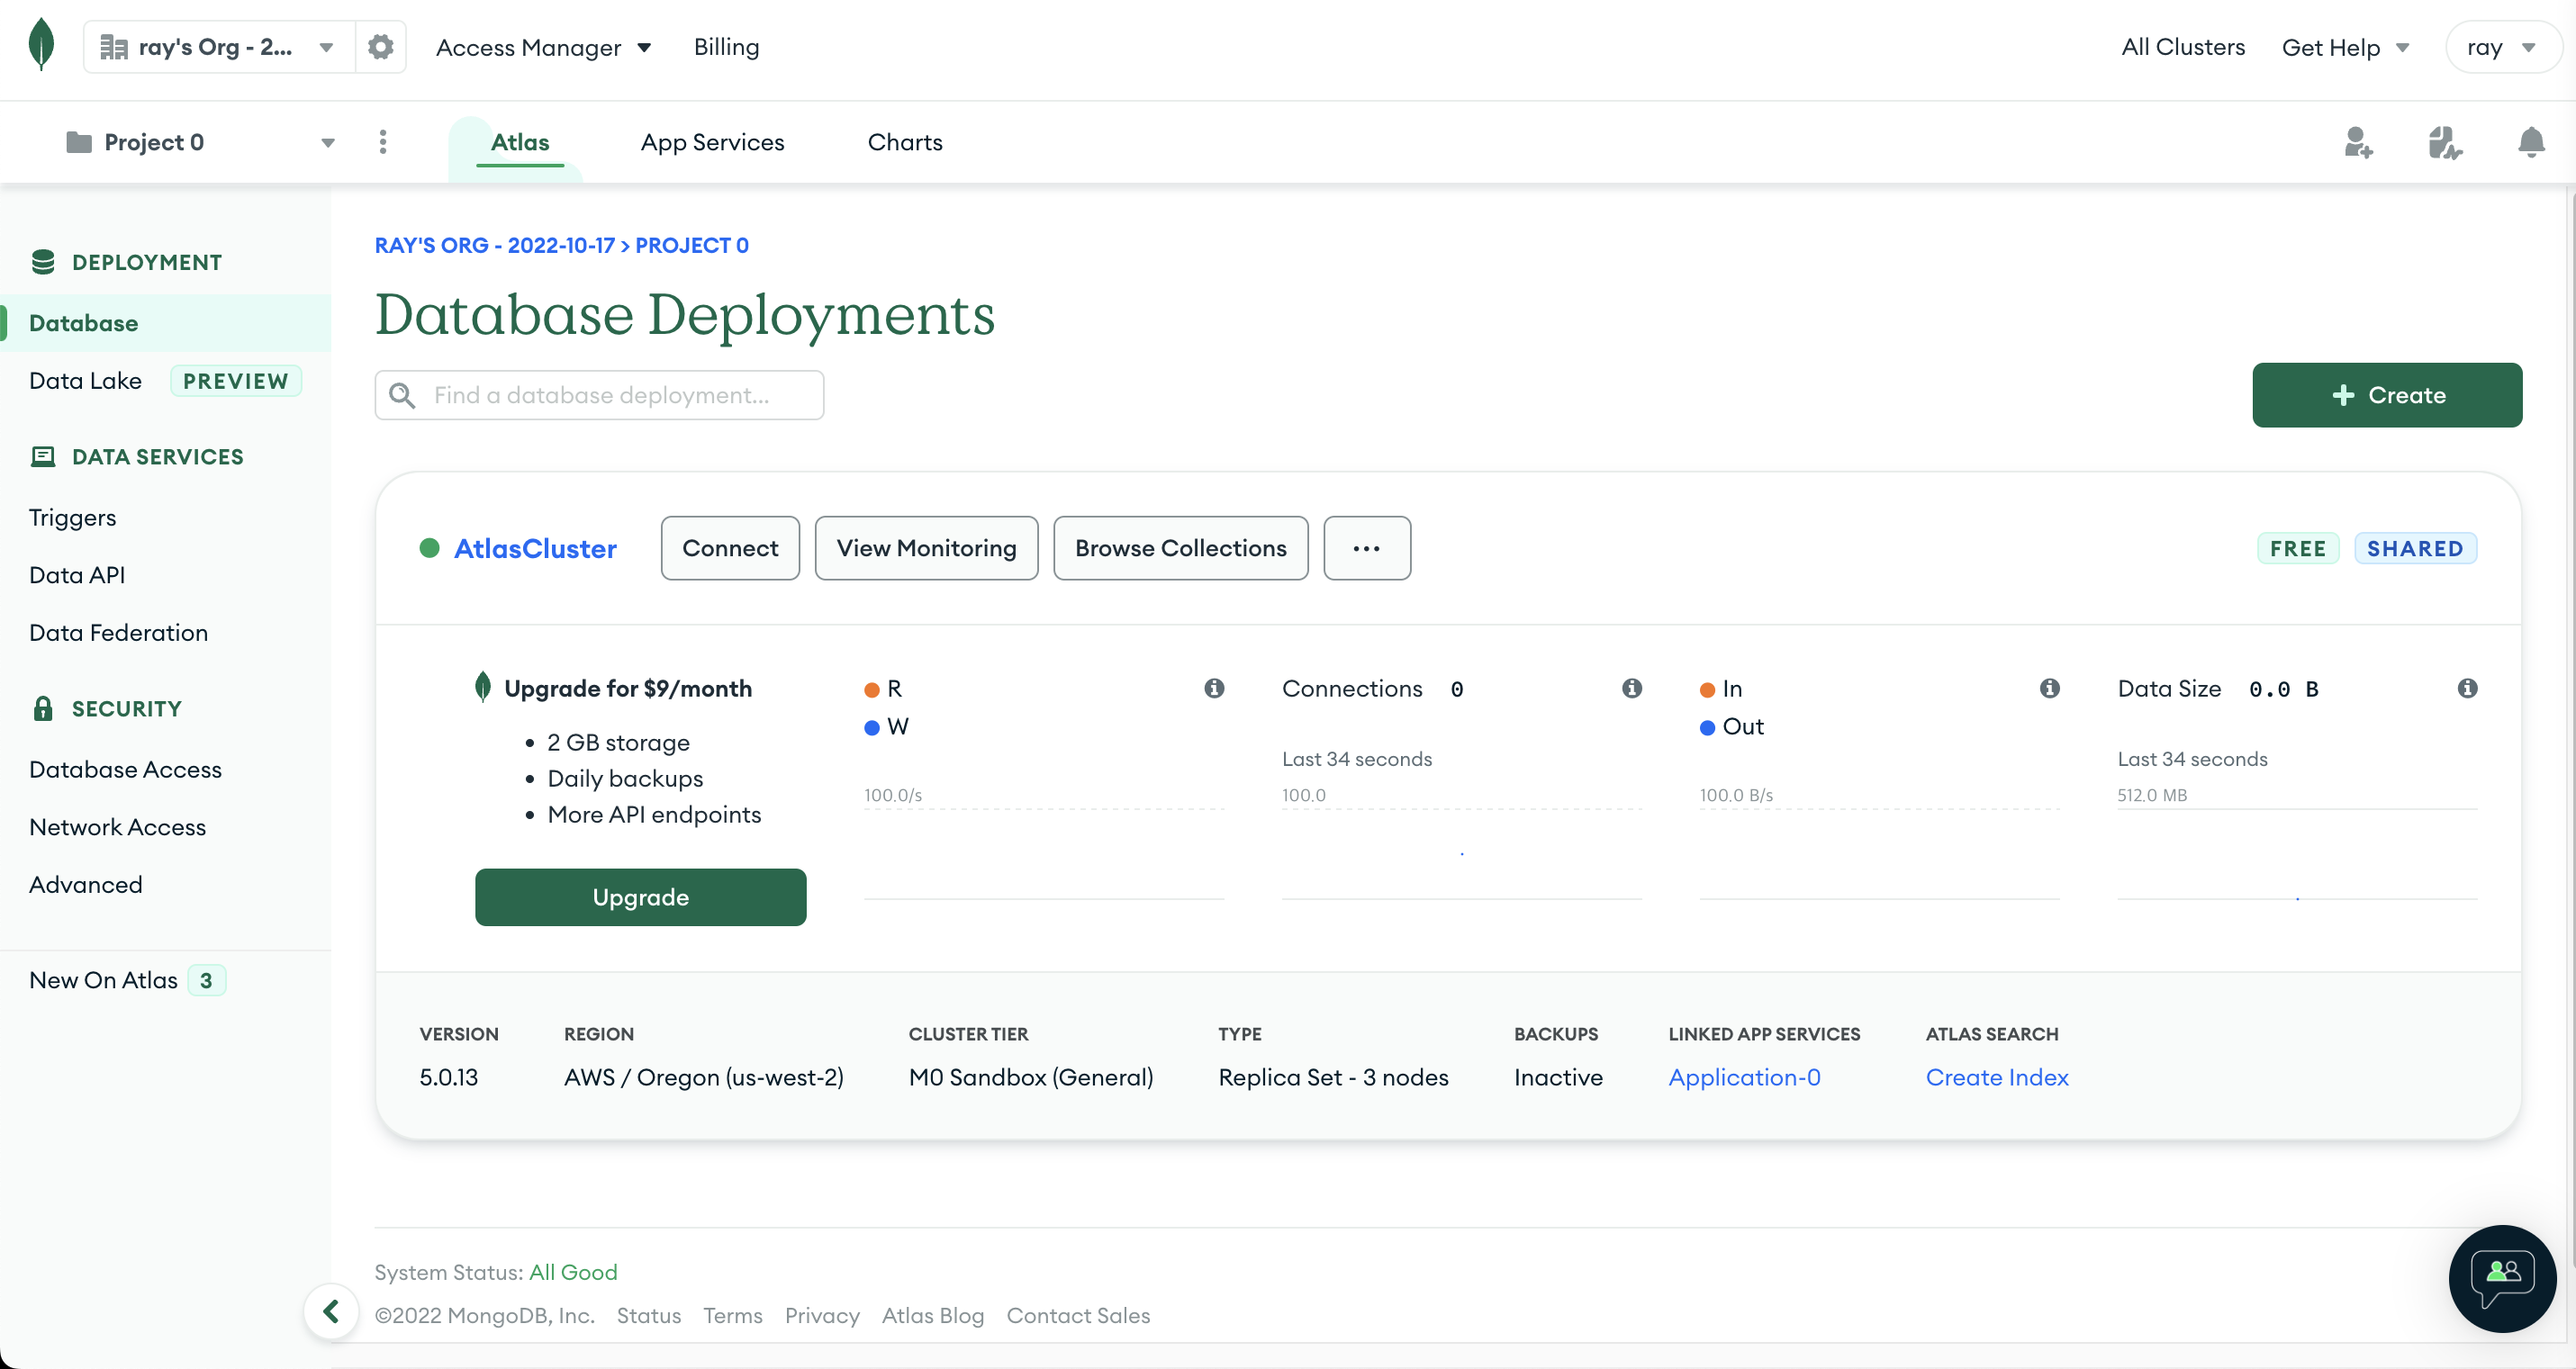Open the cluster ellipsis more-options menu
The image size is (2576, 1369).
[1367, 548]
